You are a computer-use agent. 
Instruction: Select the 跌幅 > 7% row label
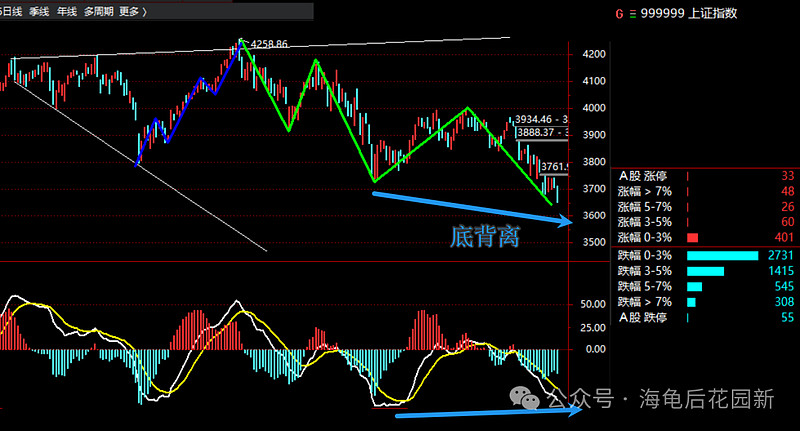(x=644, y=302)
